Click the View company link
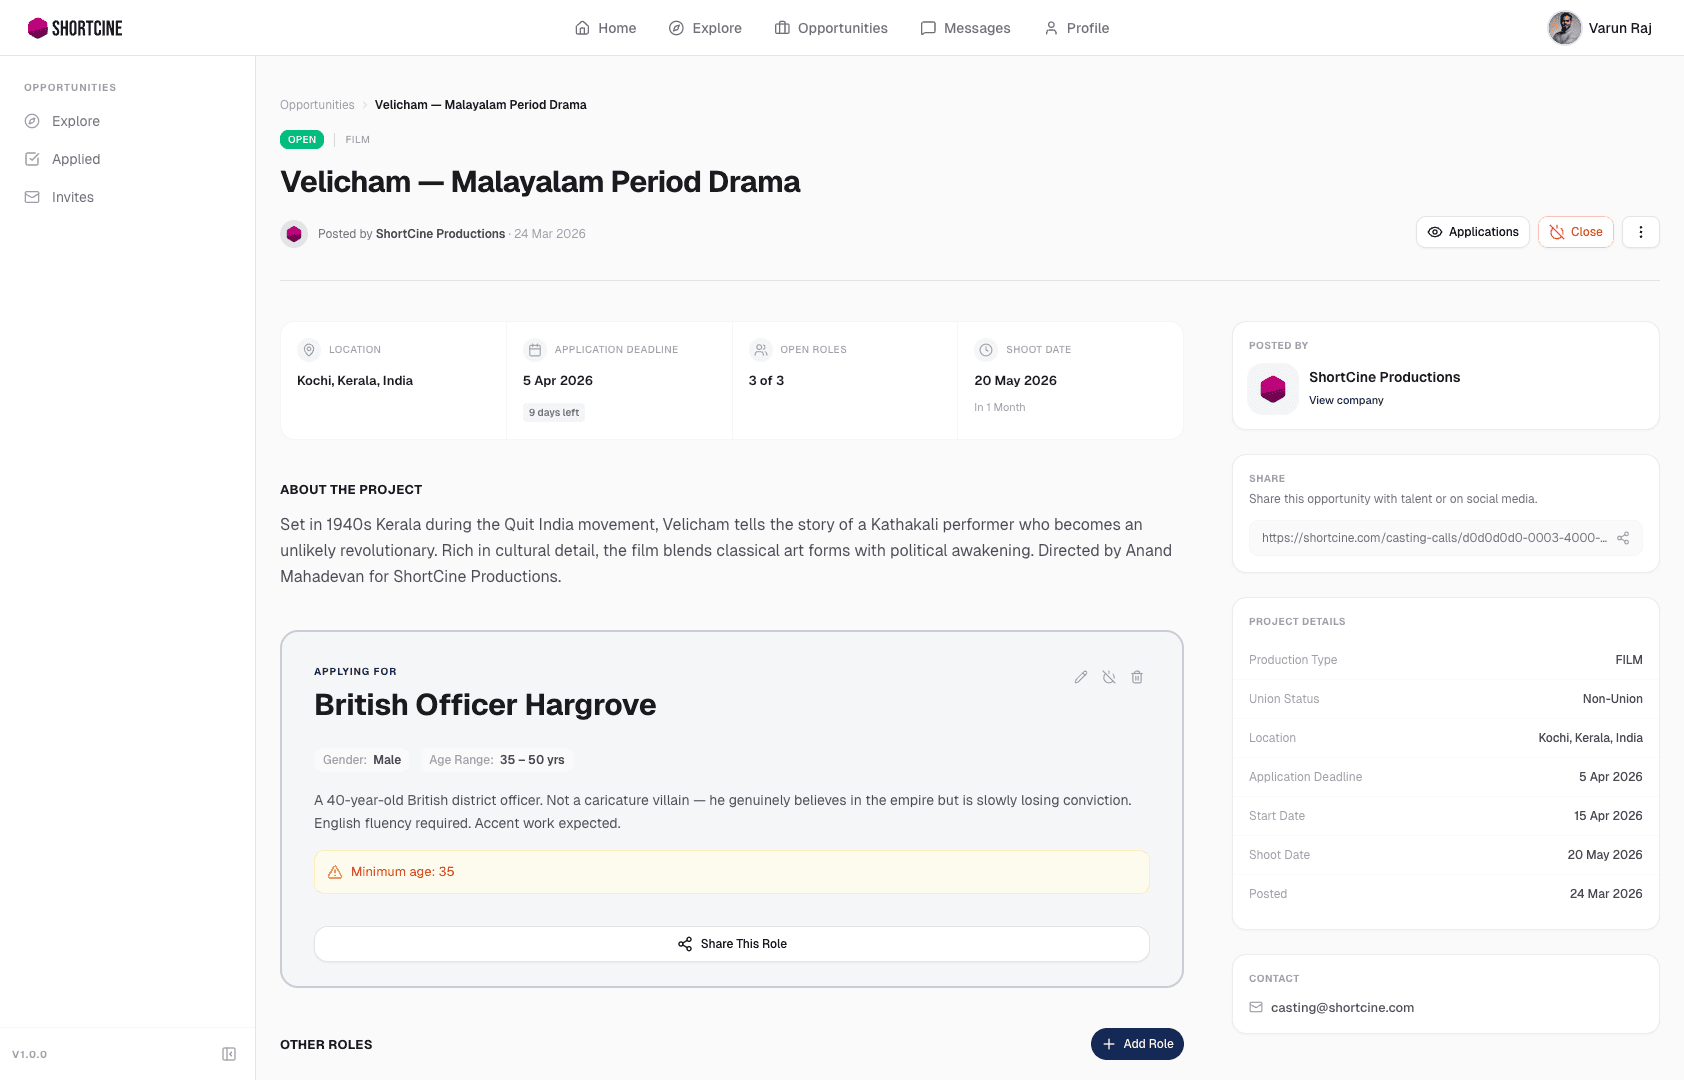 (1346, 400)
